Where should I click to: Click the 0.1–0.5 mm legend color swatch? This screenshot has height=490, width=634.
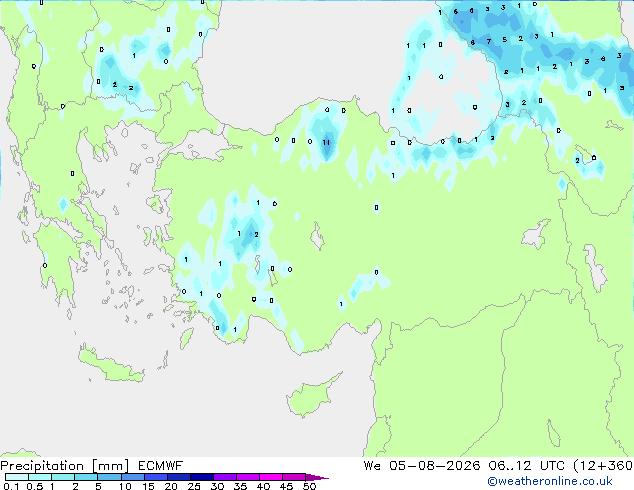pos(17,477)
